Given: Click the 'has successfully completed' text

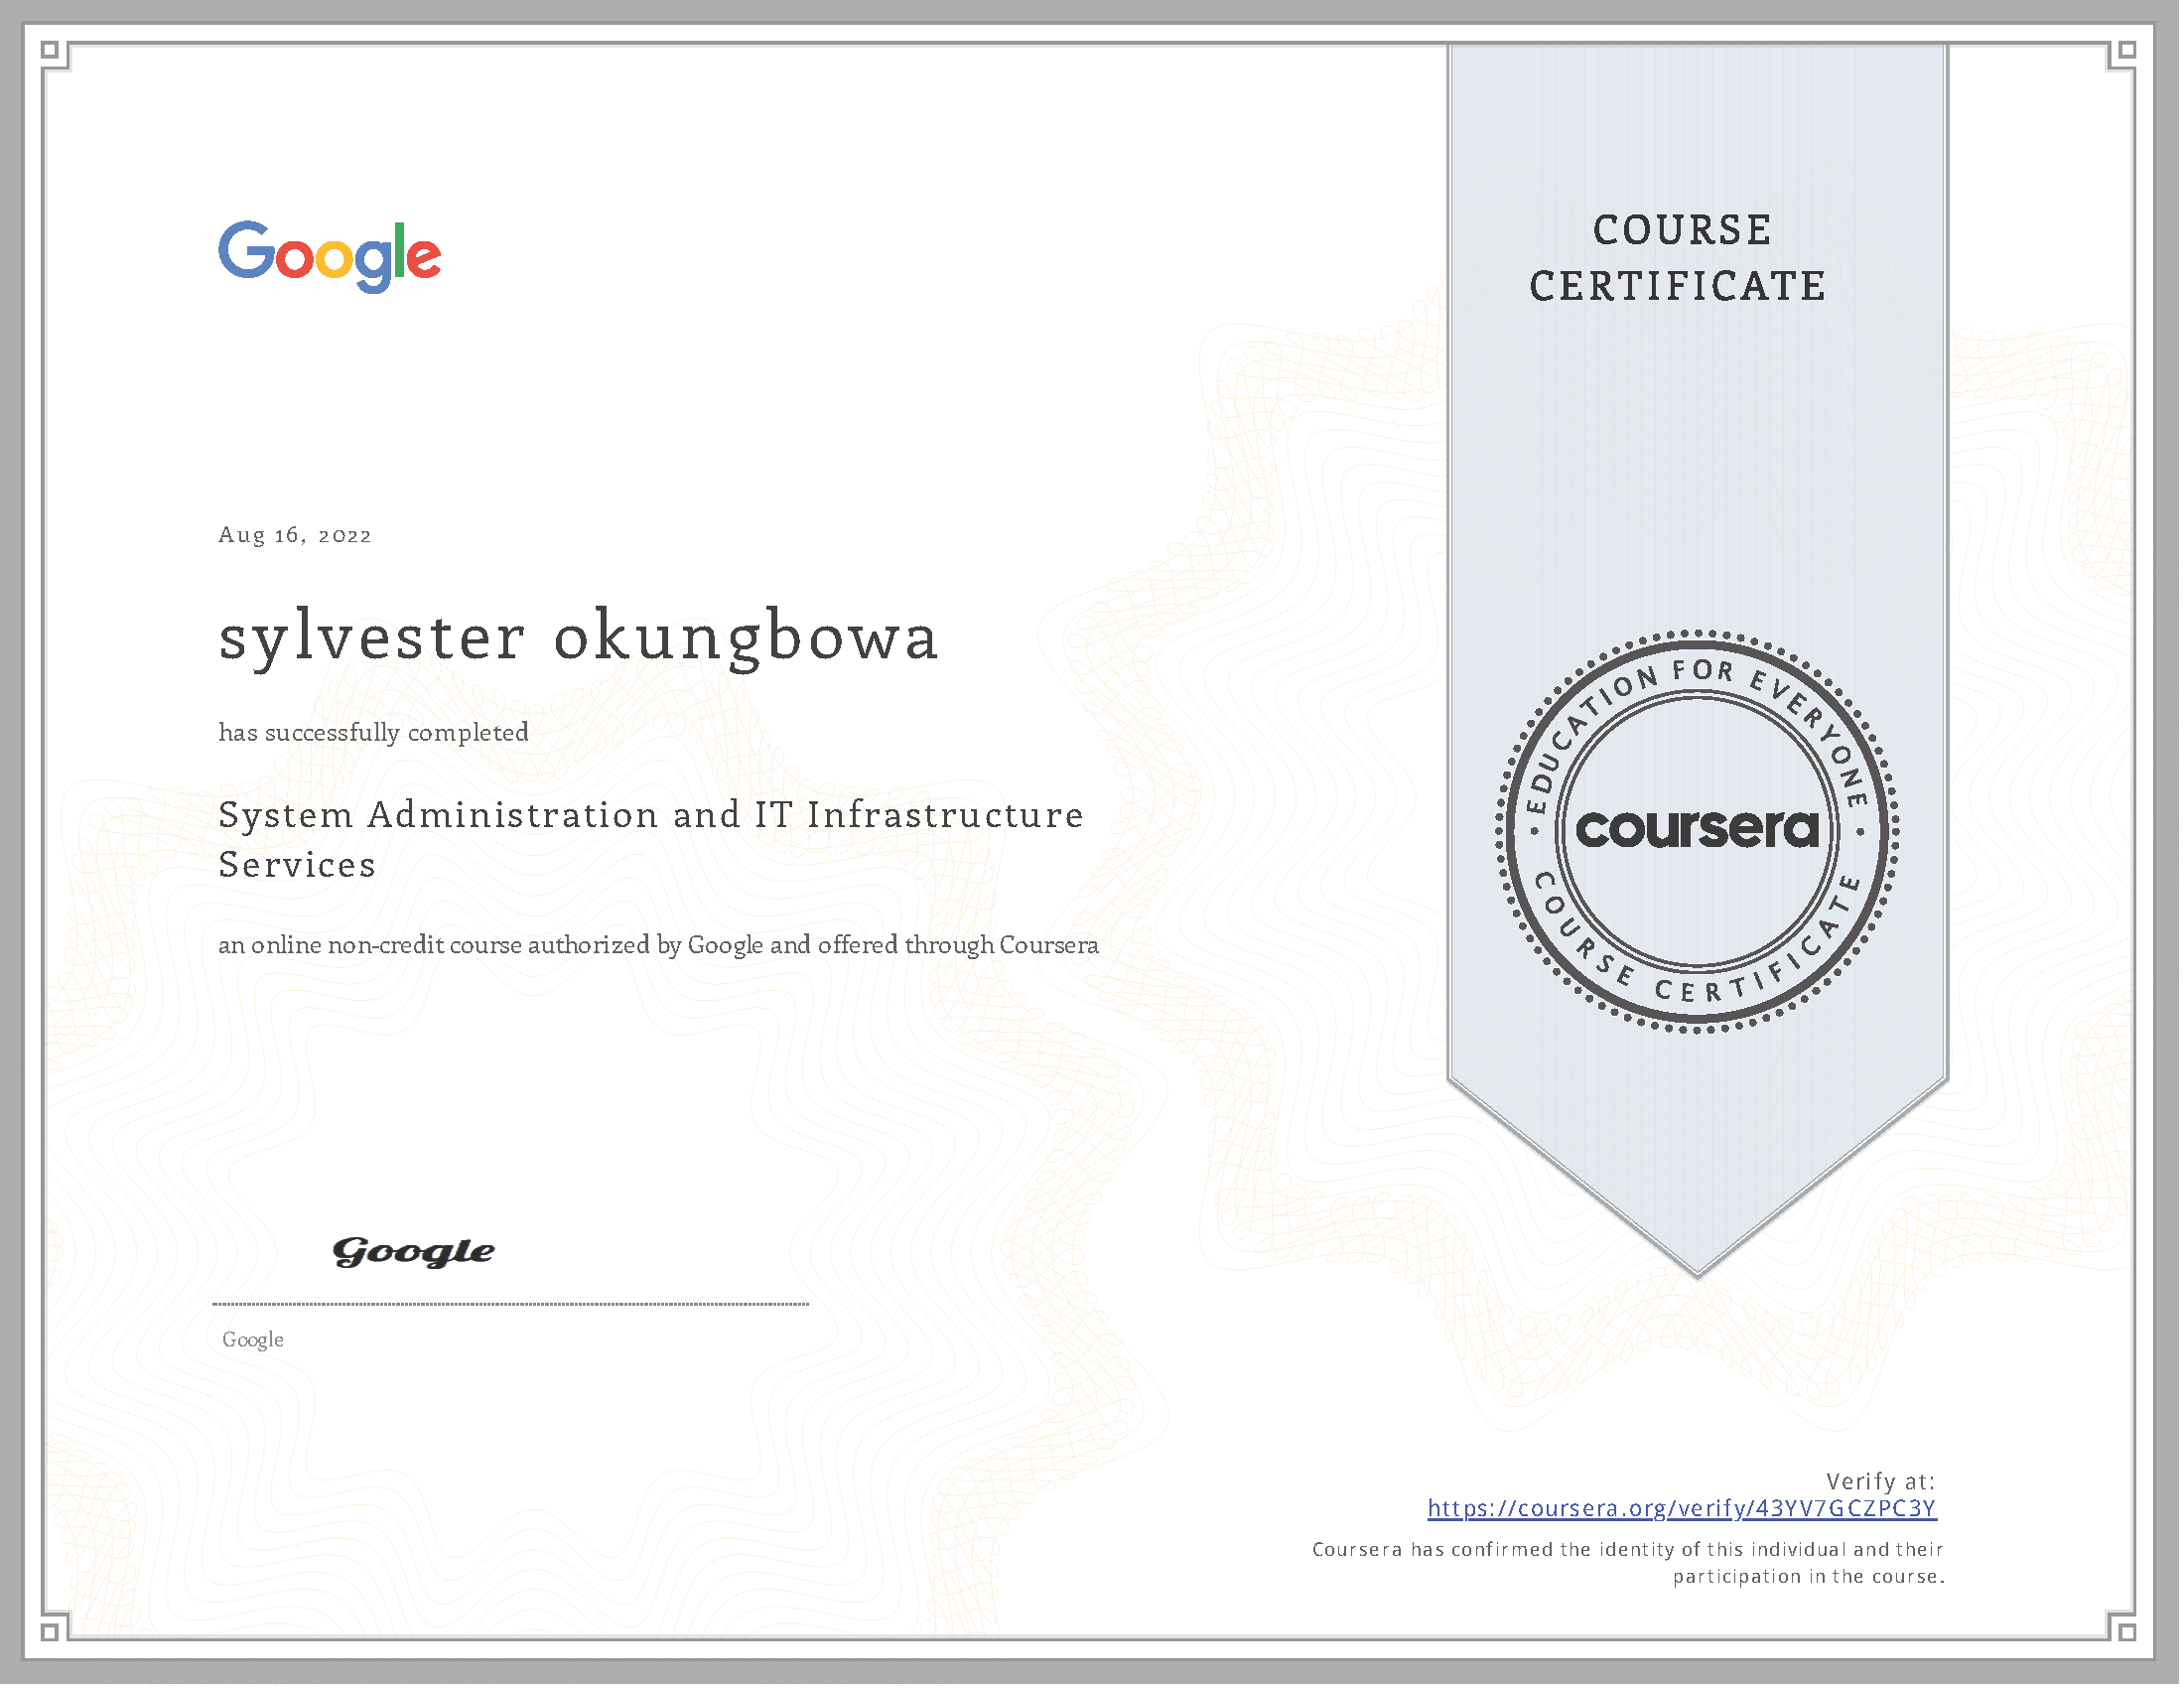Looking at the screenshot, I should point(374,734).
